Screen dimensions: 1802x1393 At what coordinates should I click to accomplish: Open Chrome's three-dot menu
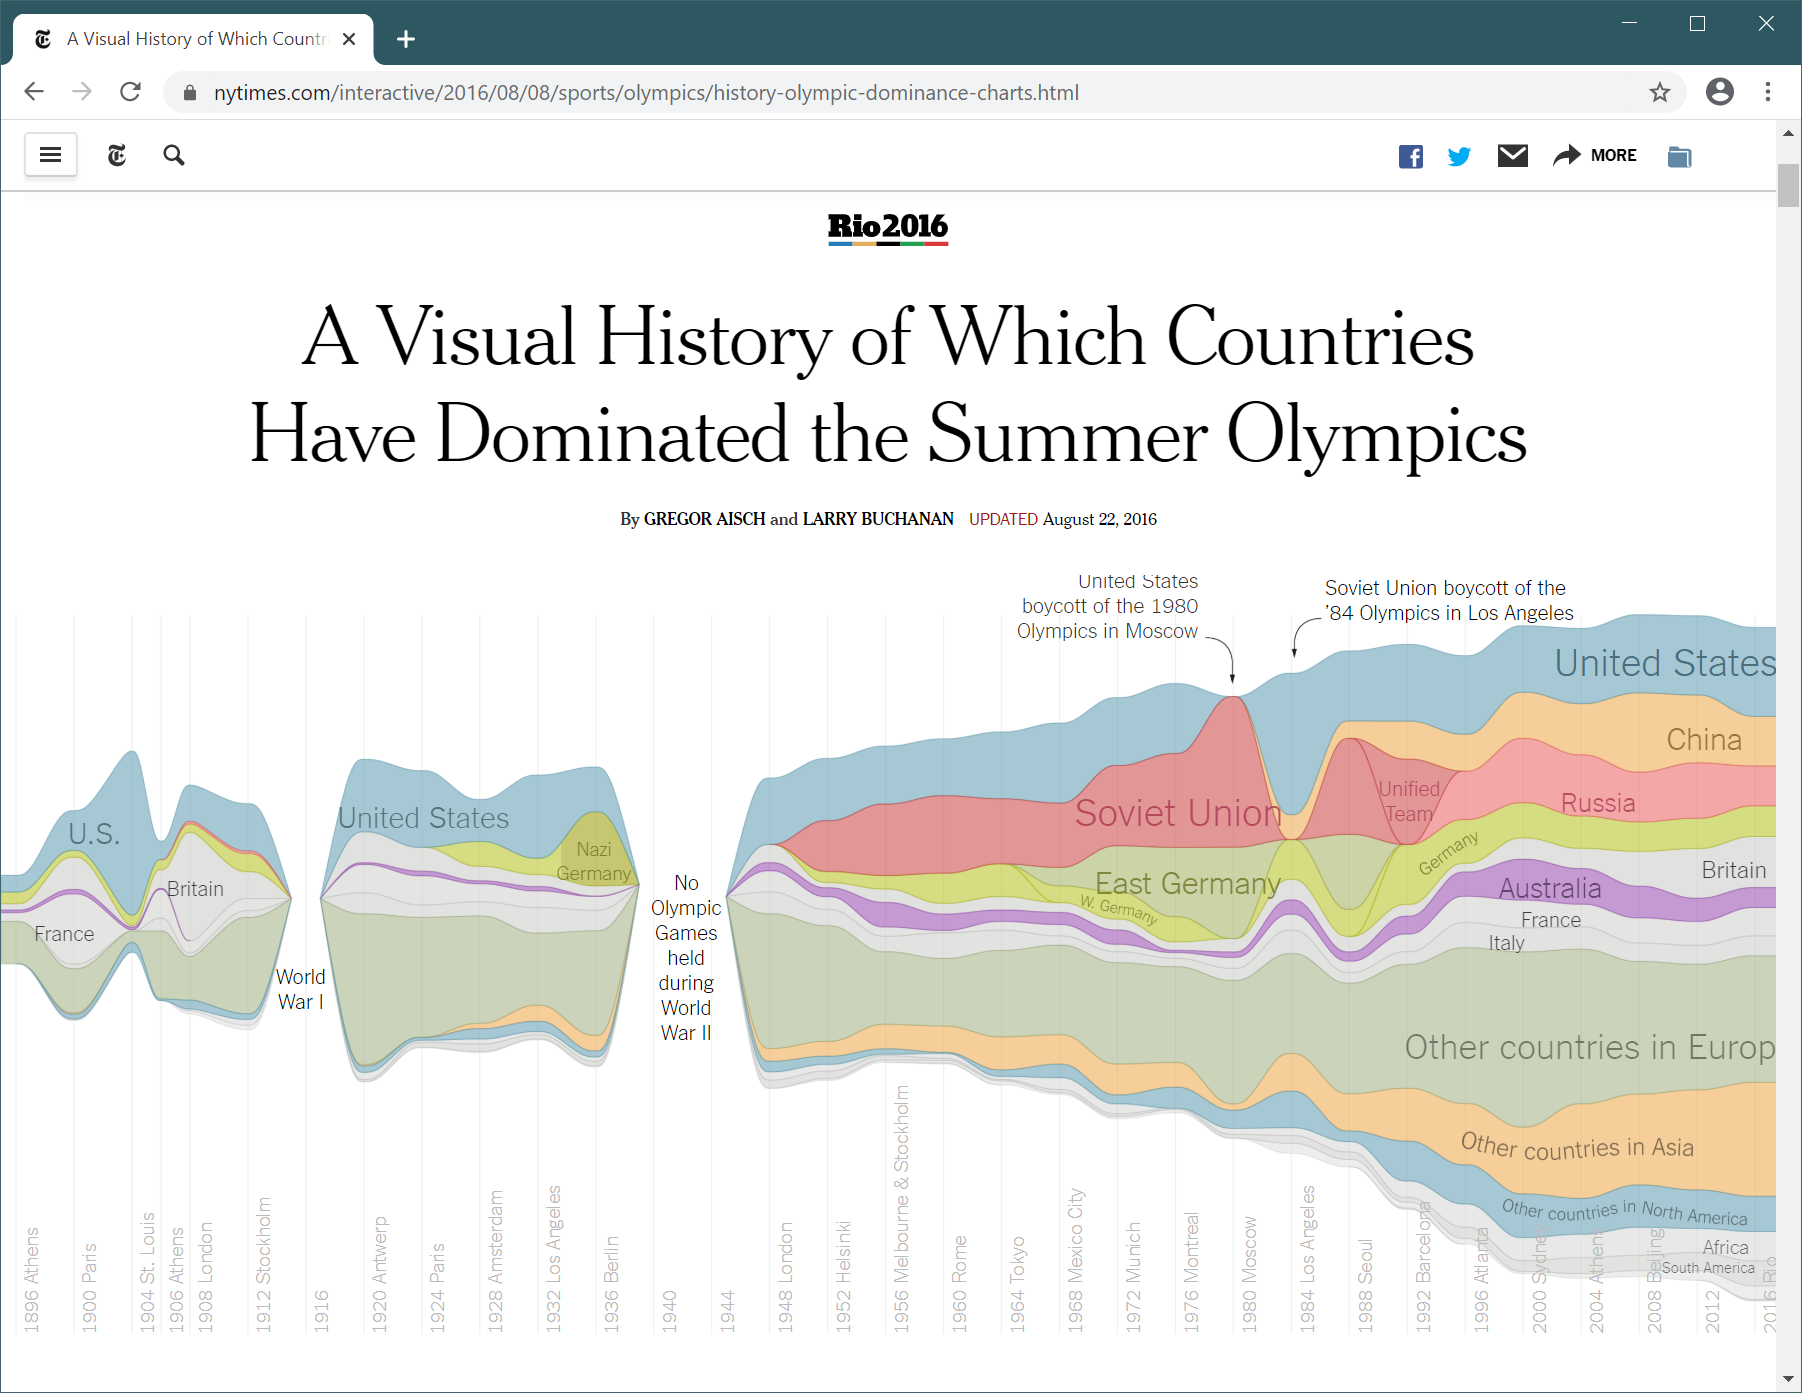pyautogui.click(x=1768, y=92)
